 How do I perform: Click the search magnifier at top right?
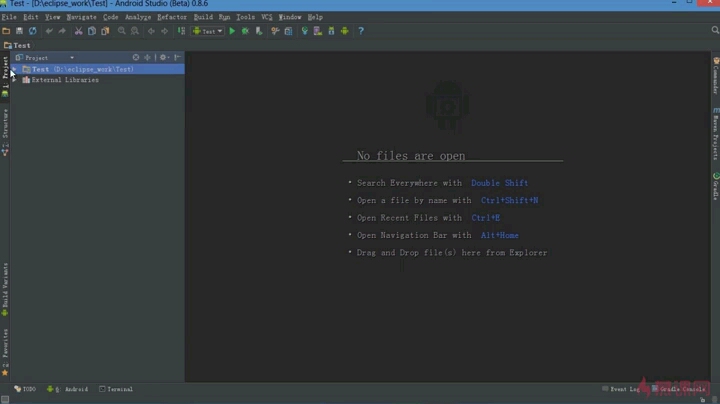(715, 30)
